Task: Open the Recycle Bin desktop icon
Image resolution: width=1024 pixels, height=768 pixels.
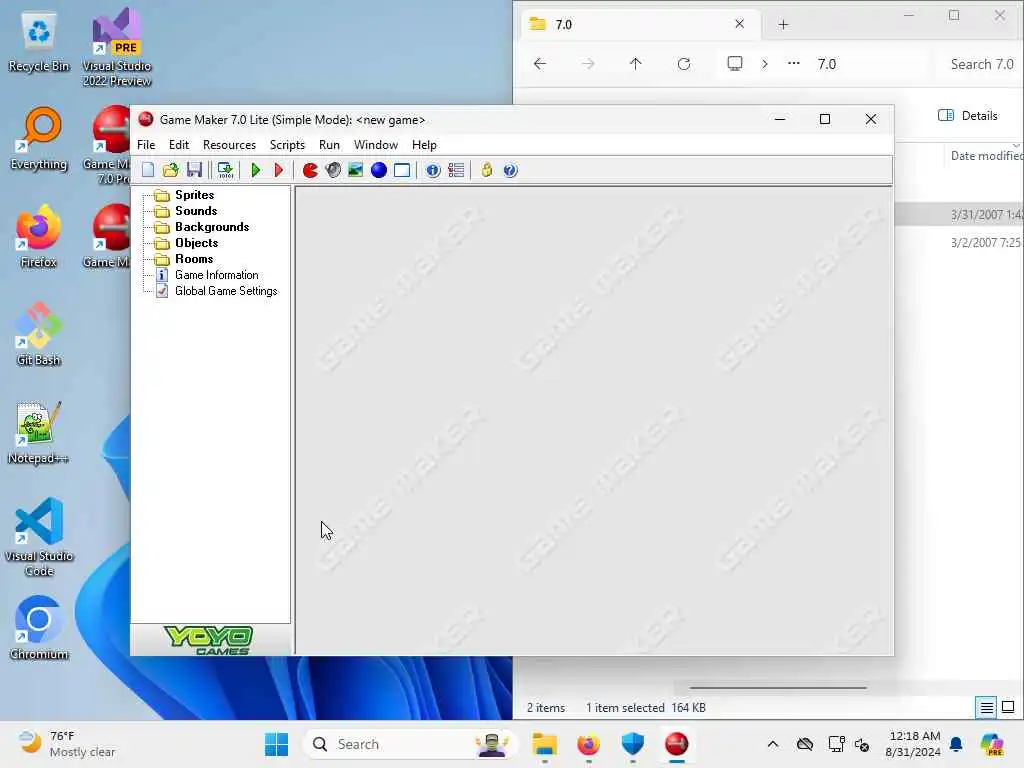Action: tap(39, 42)
